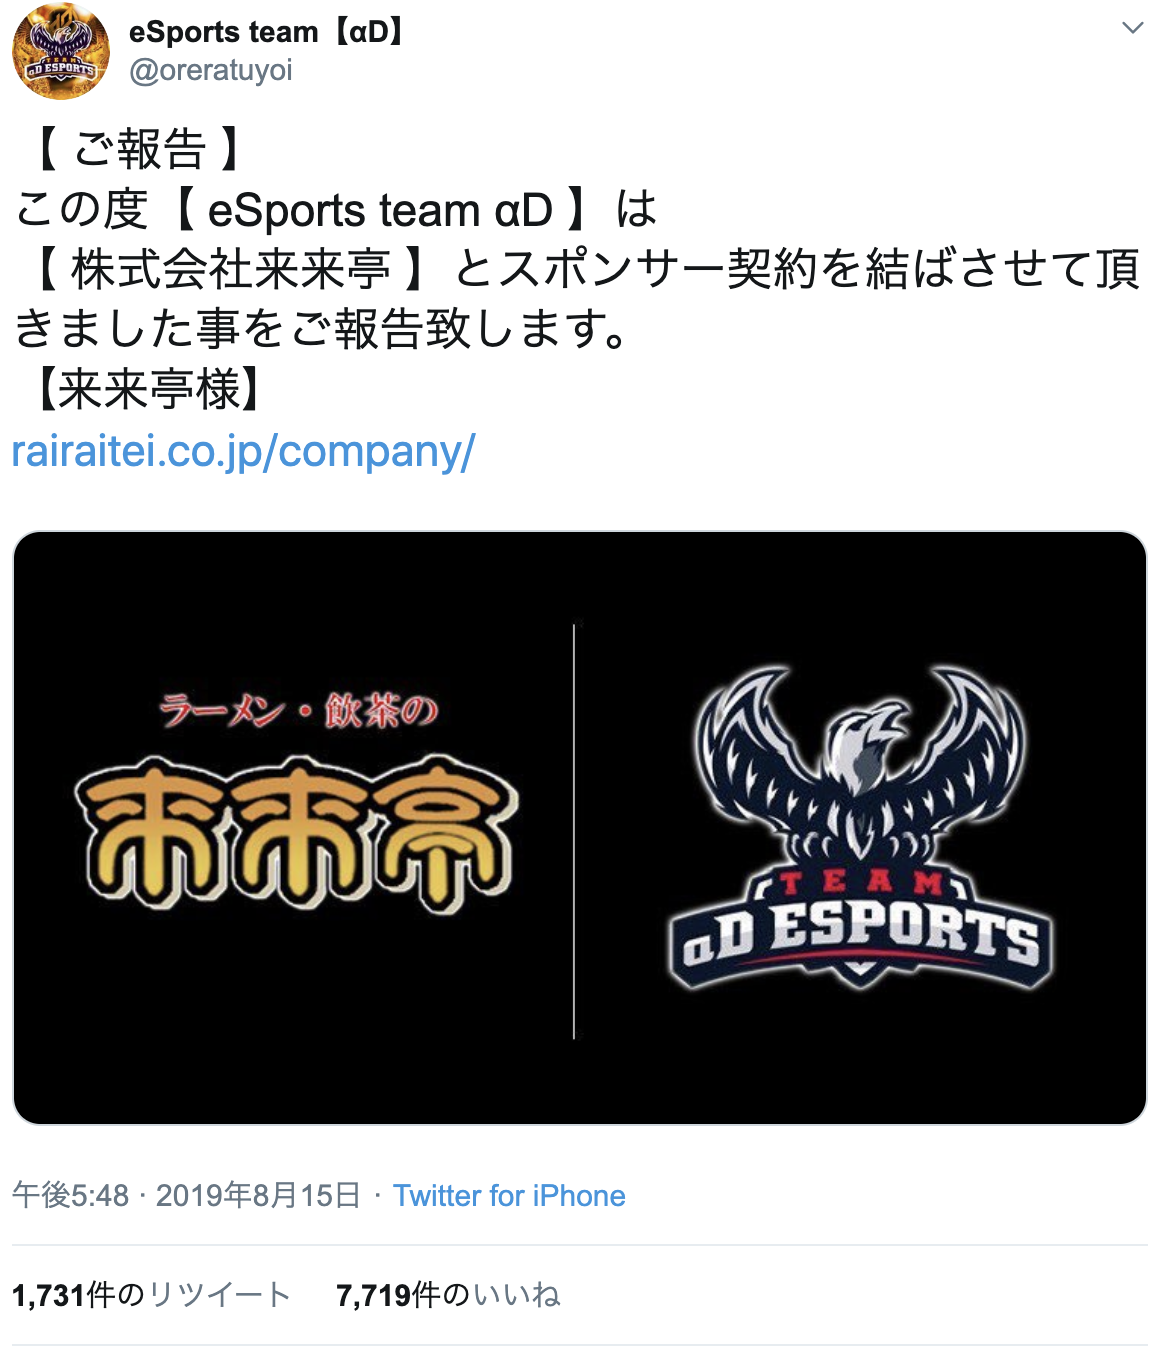1172x1346 pixels.
Task: Open the 2019年8月15日 tweet date
Action: [258, 1195]
